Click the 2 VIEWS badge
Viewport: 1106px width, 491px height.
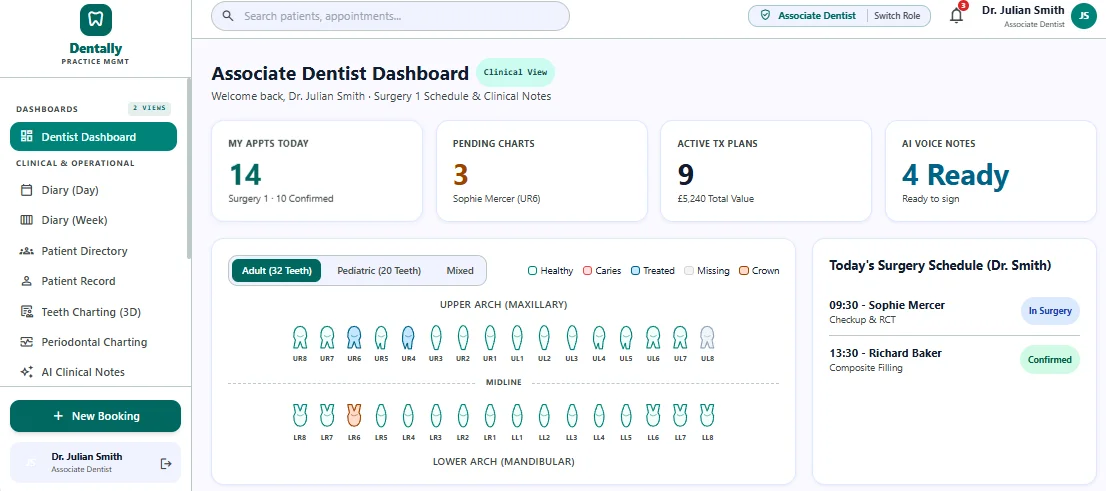(150, 109)
